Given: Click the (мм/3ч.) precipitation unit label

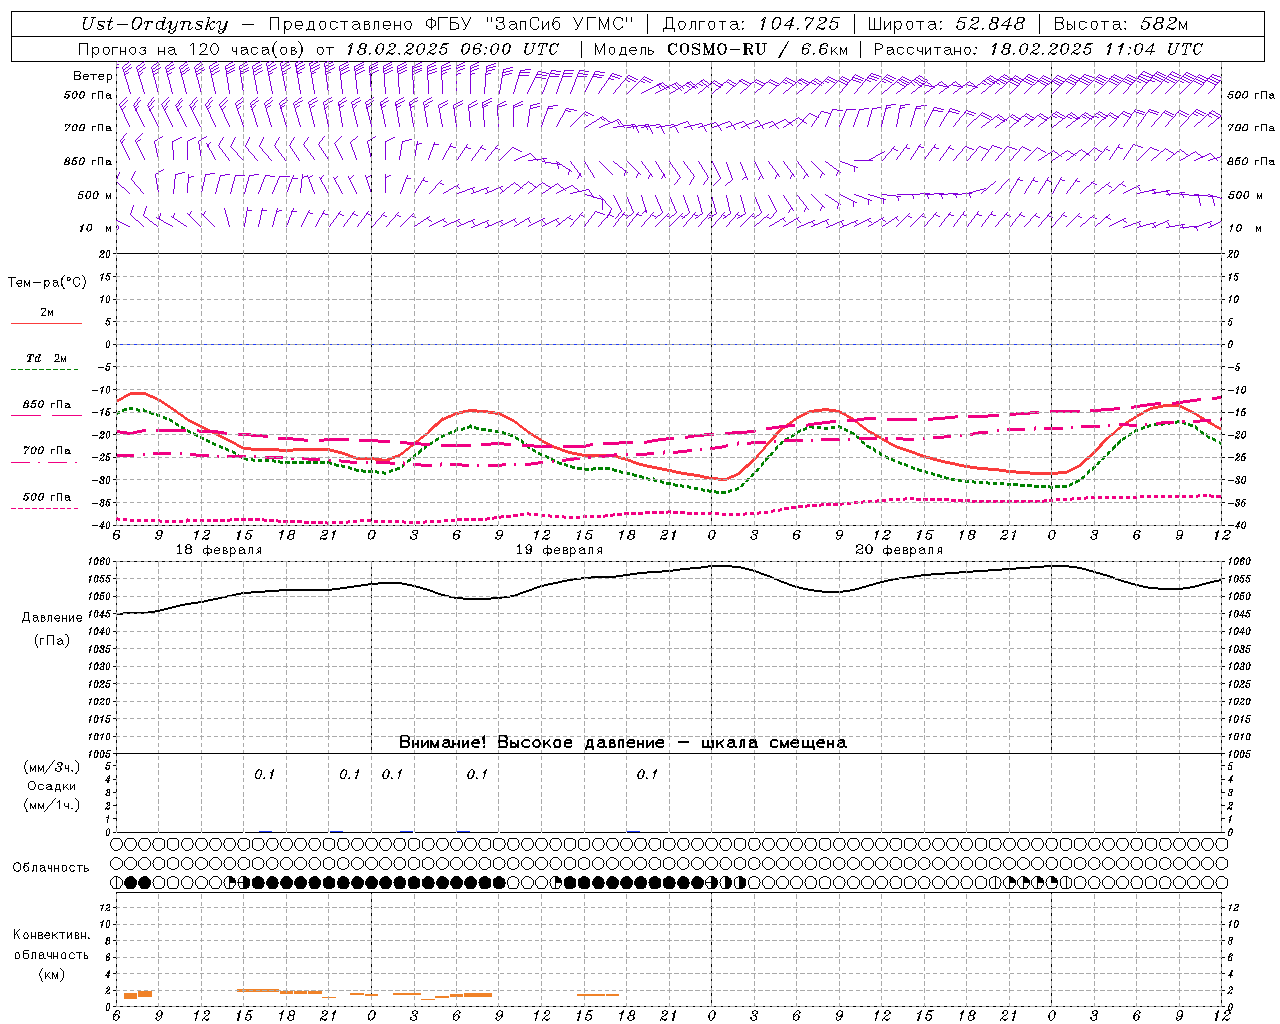Looking at the screenshot, I should tap(51, 767).
